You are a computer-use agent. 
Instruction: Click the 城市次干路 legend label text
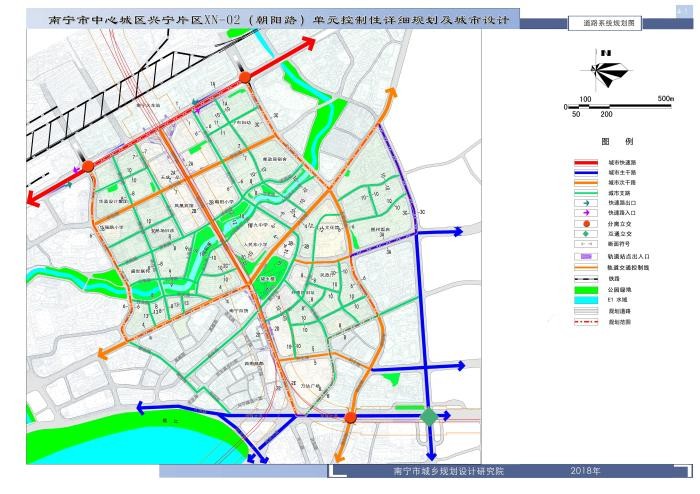pyautogui.click(x=622, y=183)
